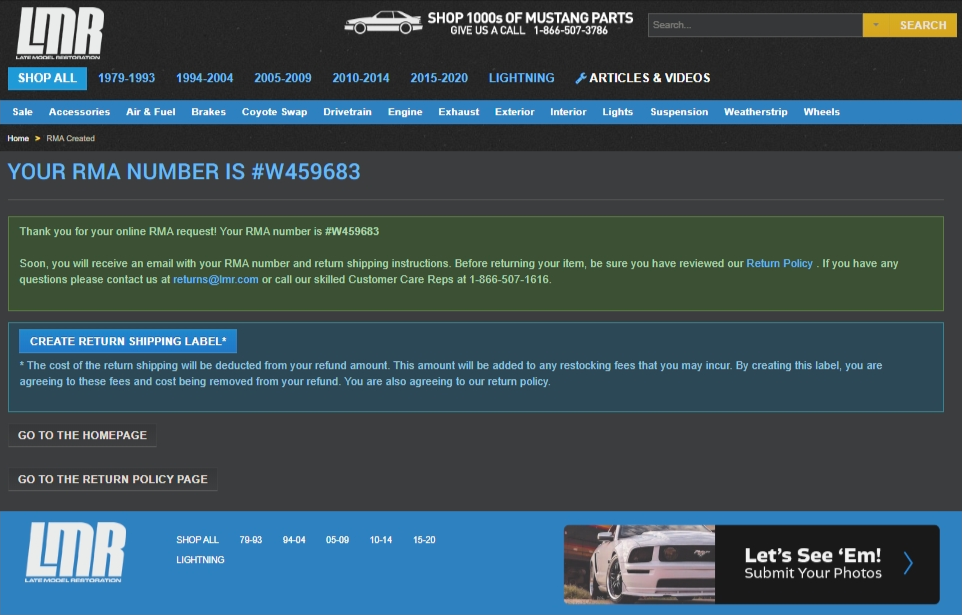Expand the SHOP ALL menu
This screenshot has height=615, width=962.
[46, 77]
